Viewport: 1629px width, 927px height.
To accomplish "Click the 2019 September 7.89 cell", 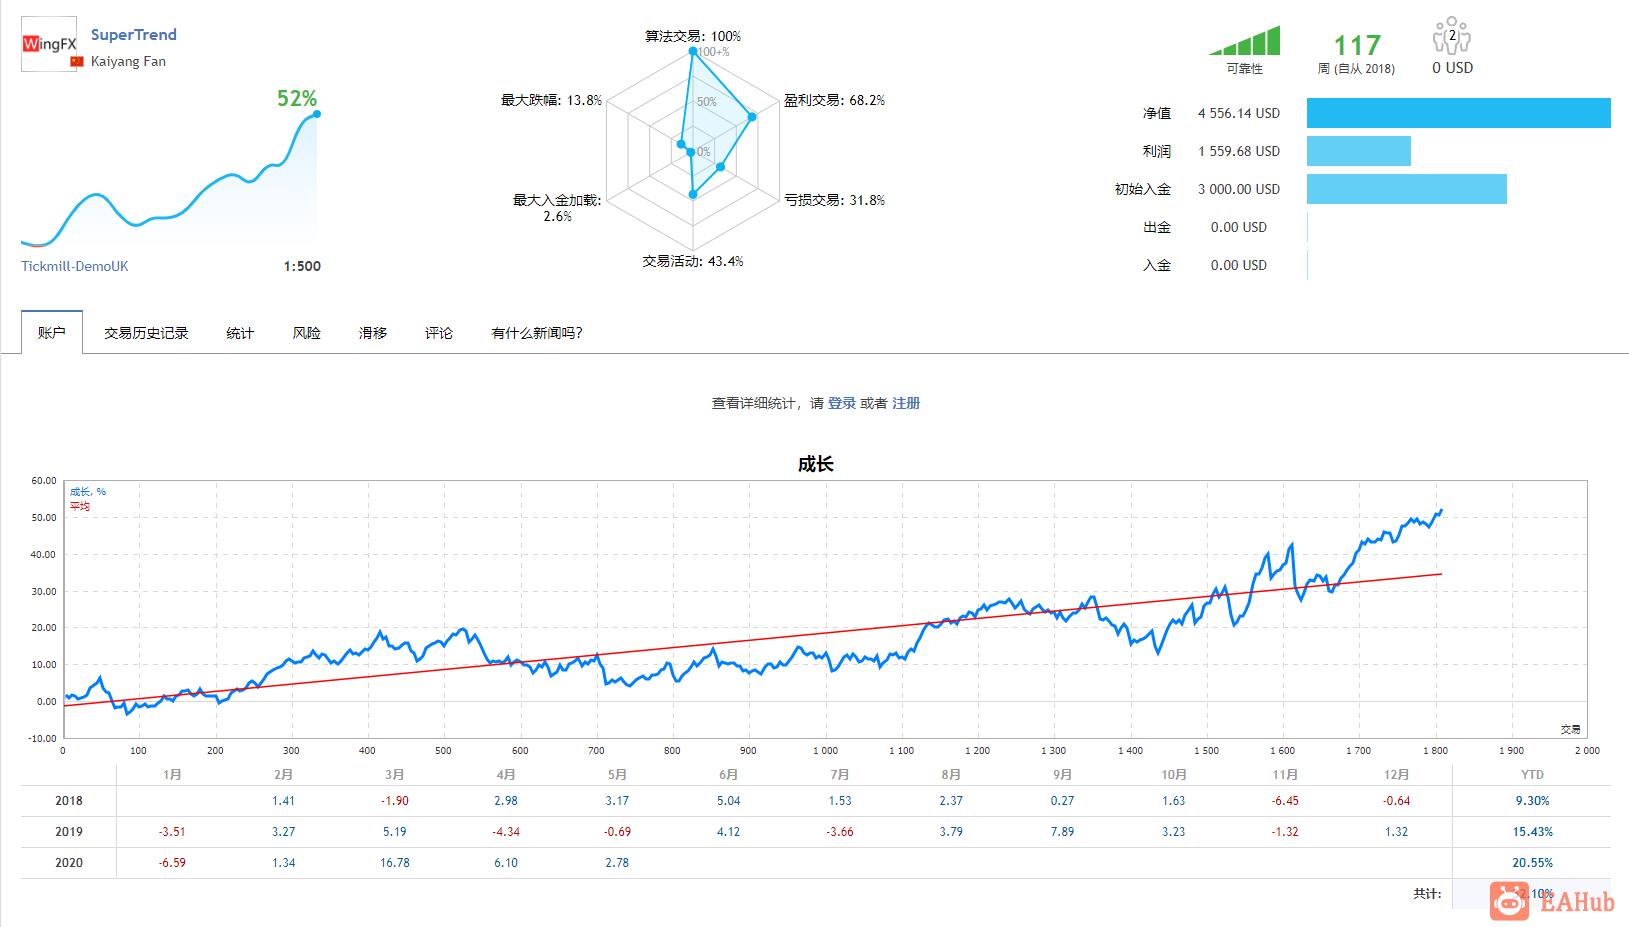I will [x=1062, y=832].
